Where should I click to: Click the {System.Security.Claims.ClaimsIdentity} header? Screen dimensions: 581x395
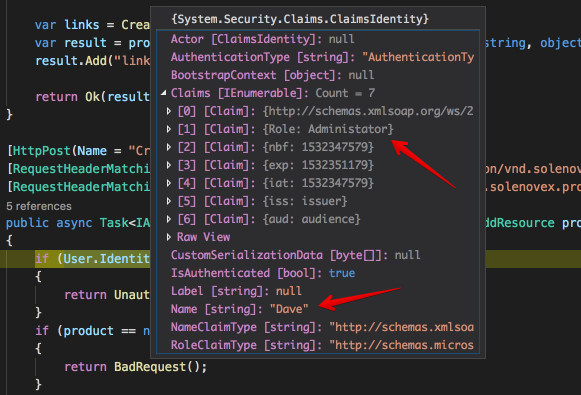click(300, 19)
